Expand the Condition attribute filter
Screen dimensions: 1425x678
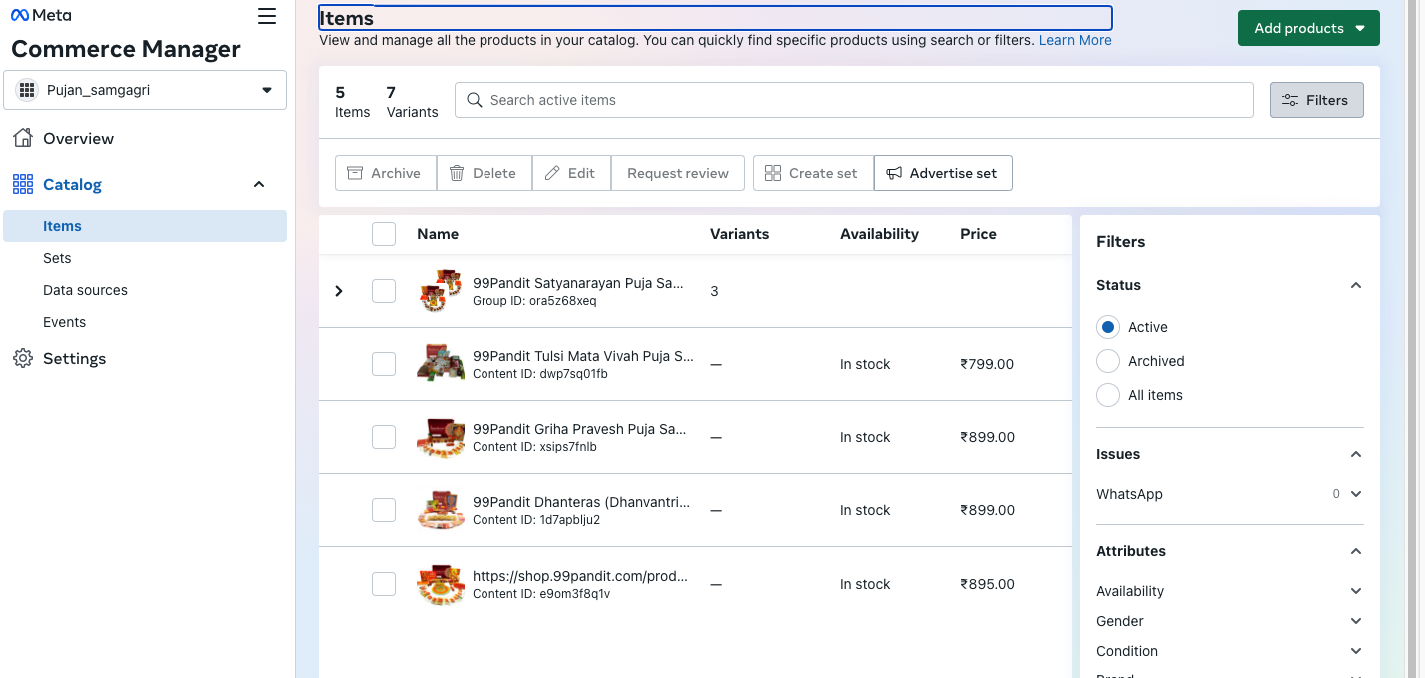[1356, 651]
